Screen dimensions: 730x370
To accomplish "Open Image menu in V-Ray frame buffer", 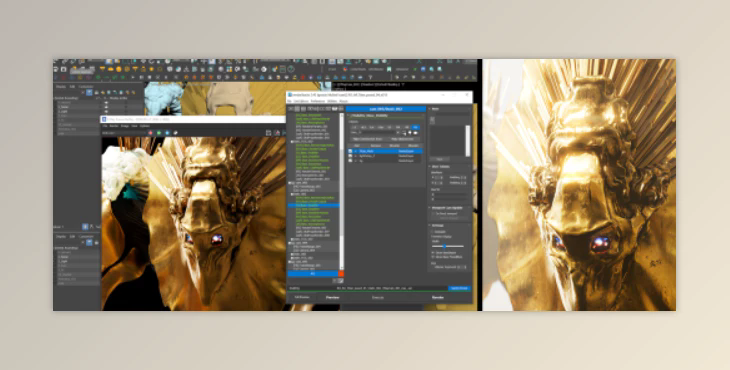I will tap(125, 126).
